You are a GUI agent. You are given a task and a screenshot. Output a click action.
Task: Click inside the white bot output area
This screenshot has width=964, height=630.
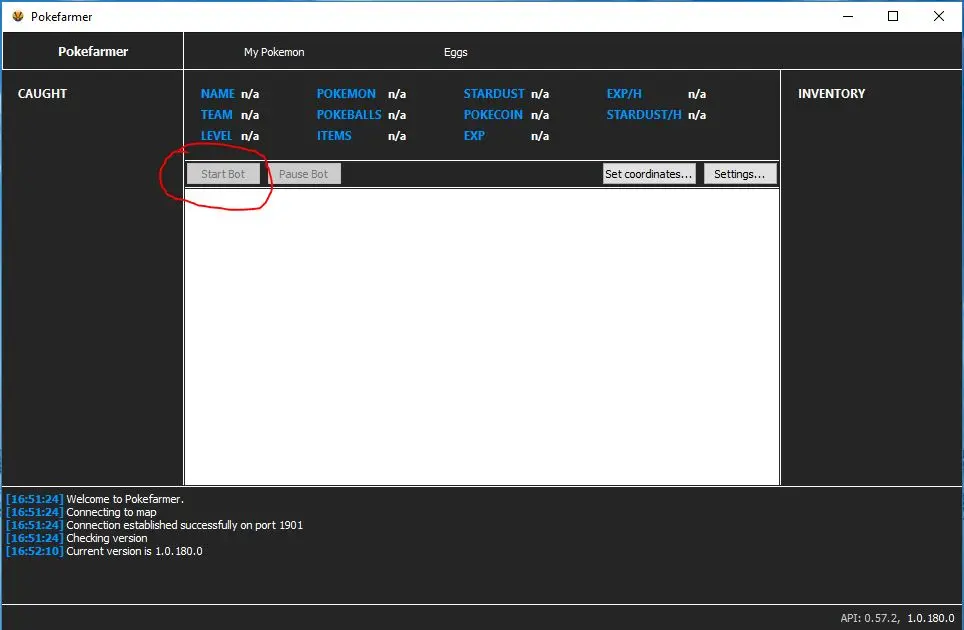(481, 336)
